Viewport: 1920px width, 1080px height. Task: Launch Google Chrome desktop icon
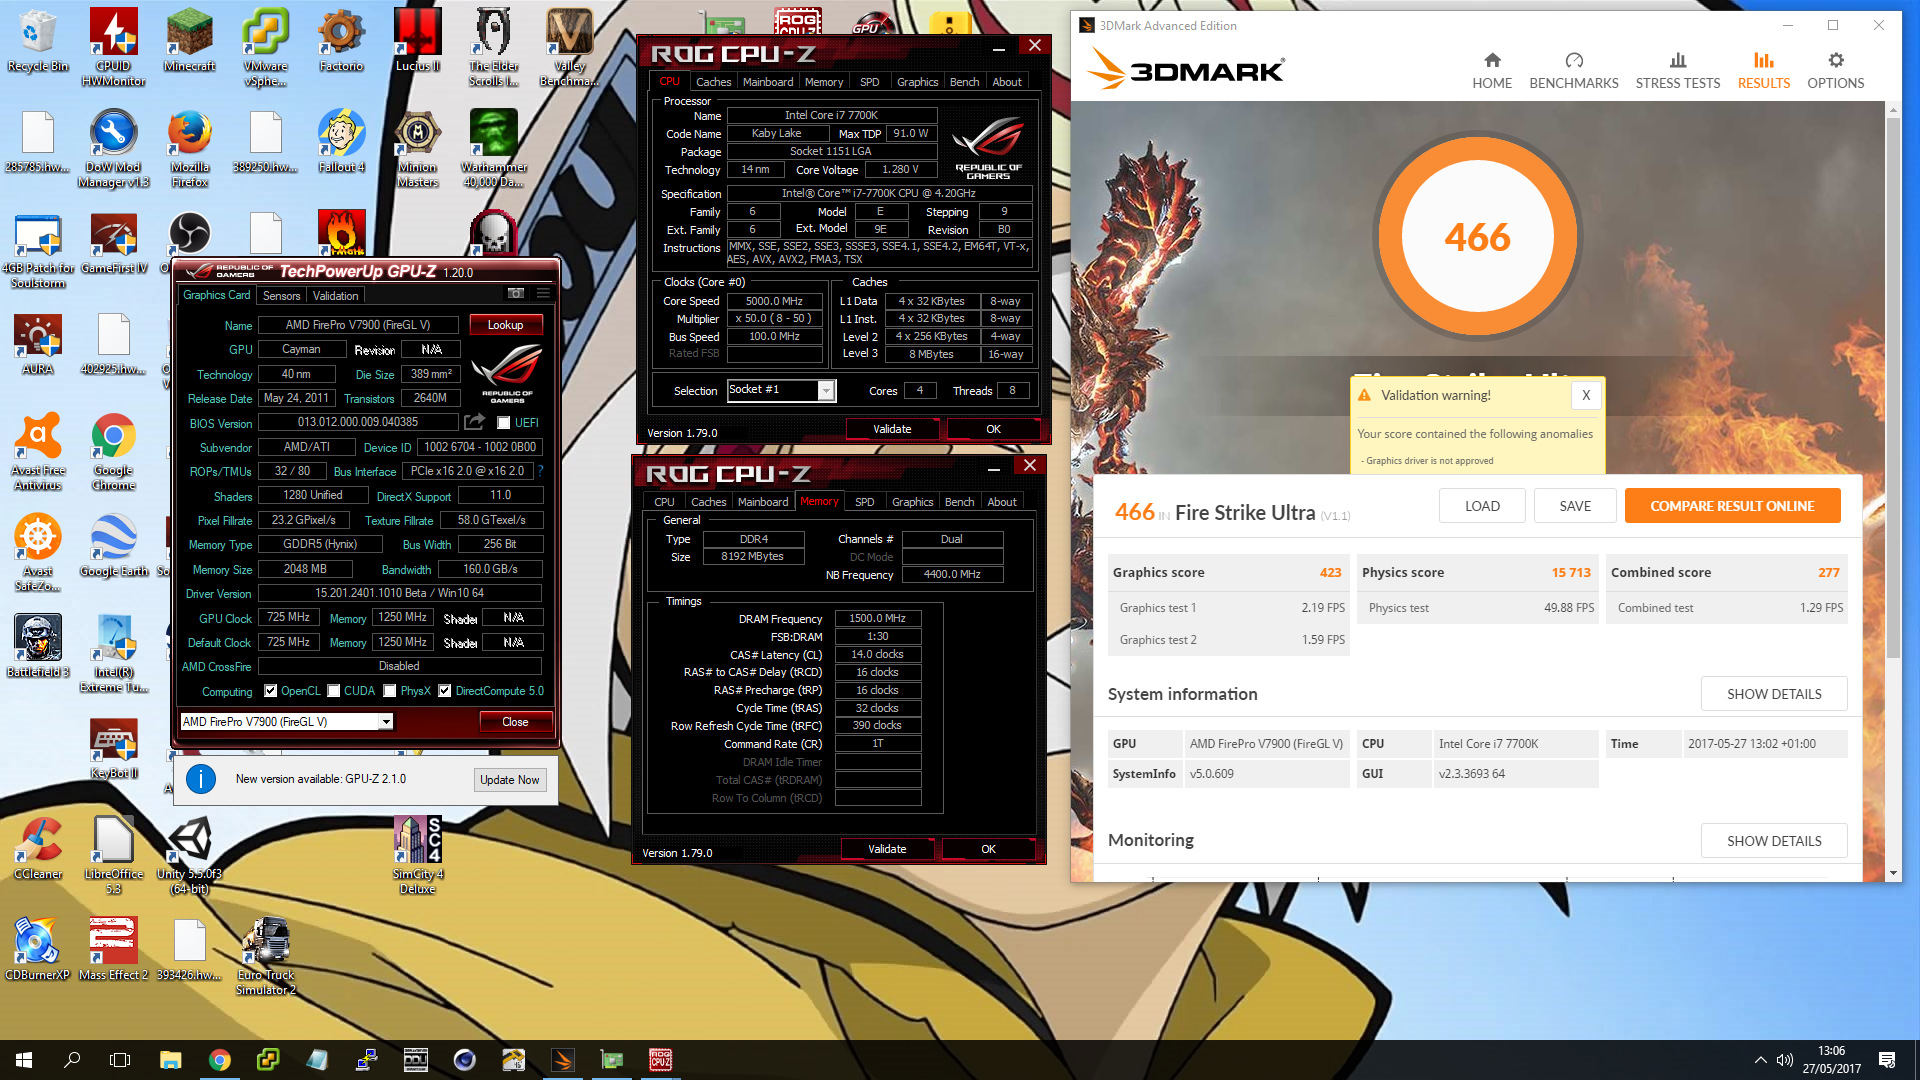pyautogui.click(x=114, y=451)
